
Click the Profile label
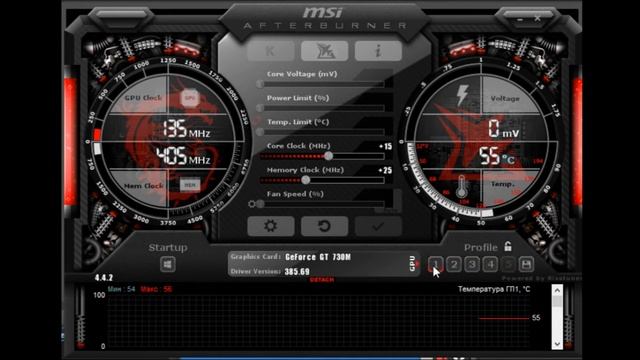click(x=481, y=248)
